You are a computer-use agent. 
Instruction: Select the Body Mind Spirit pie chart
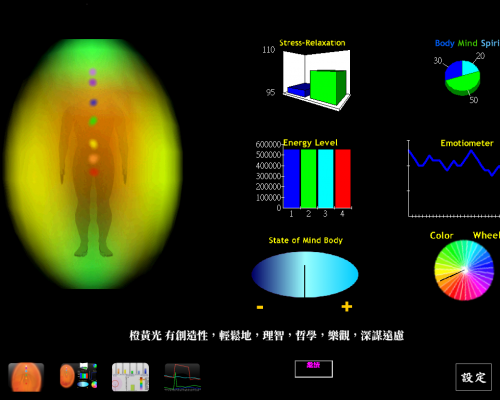point(462,78)
